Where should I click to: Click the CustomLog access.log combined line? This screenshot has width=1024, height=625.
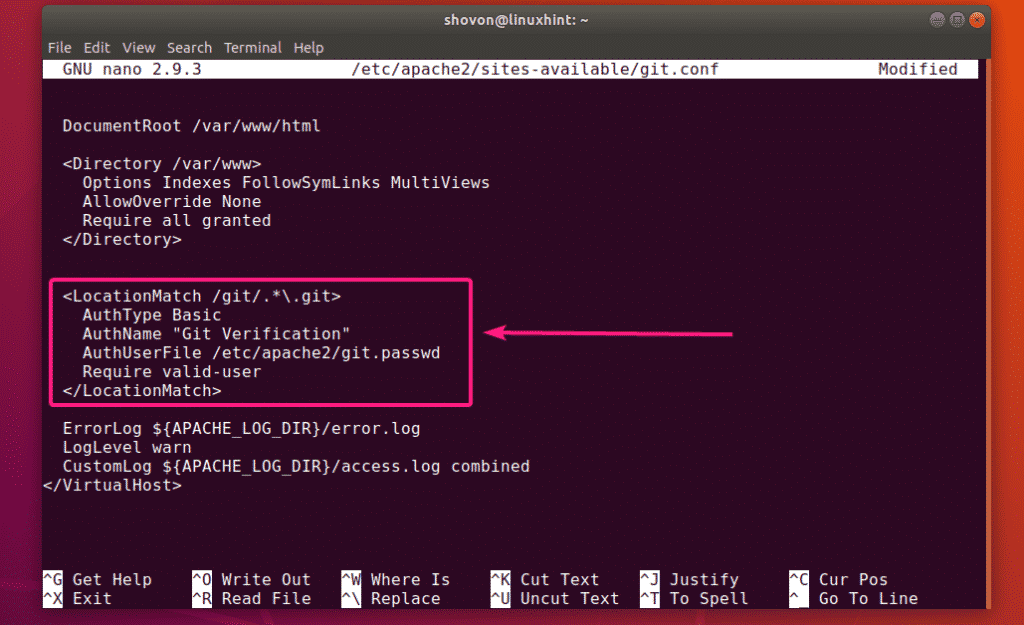point(296,467)
